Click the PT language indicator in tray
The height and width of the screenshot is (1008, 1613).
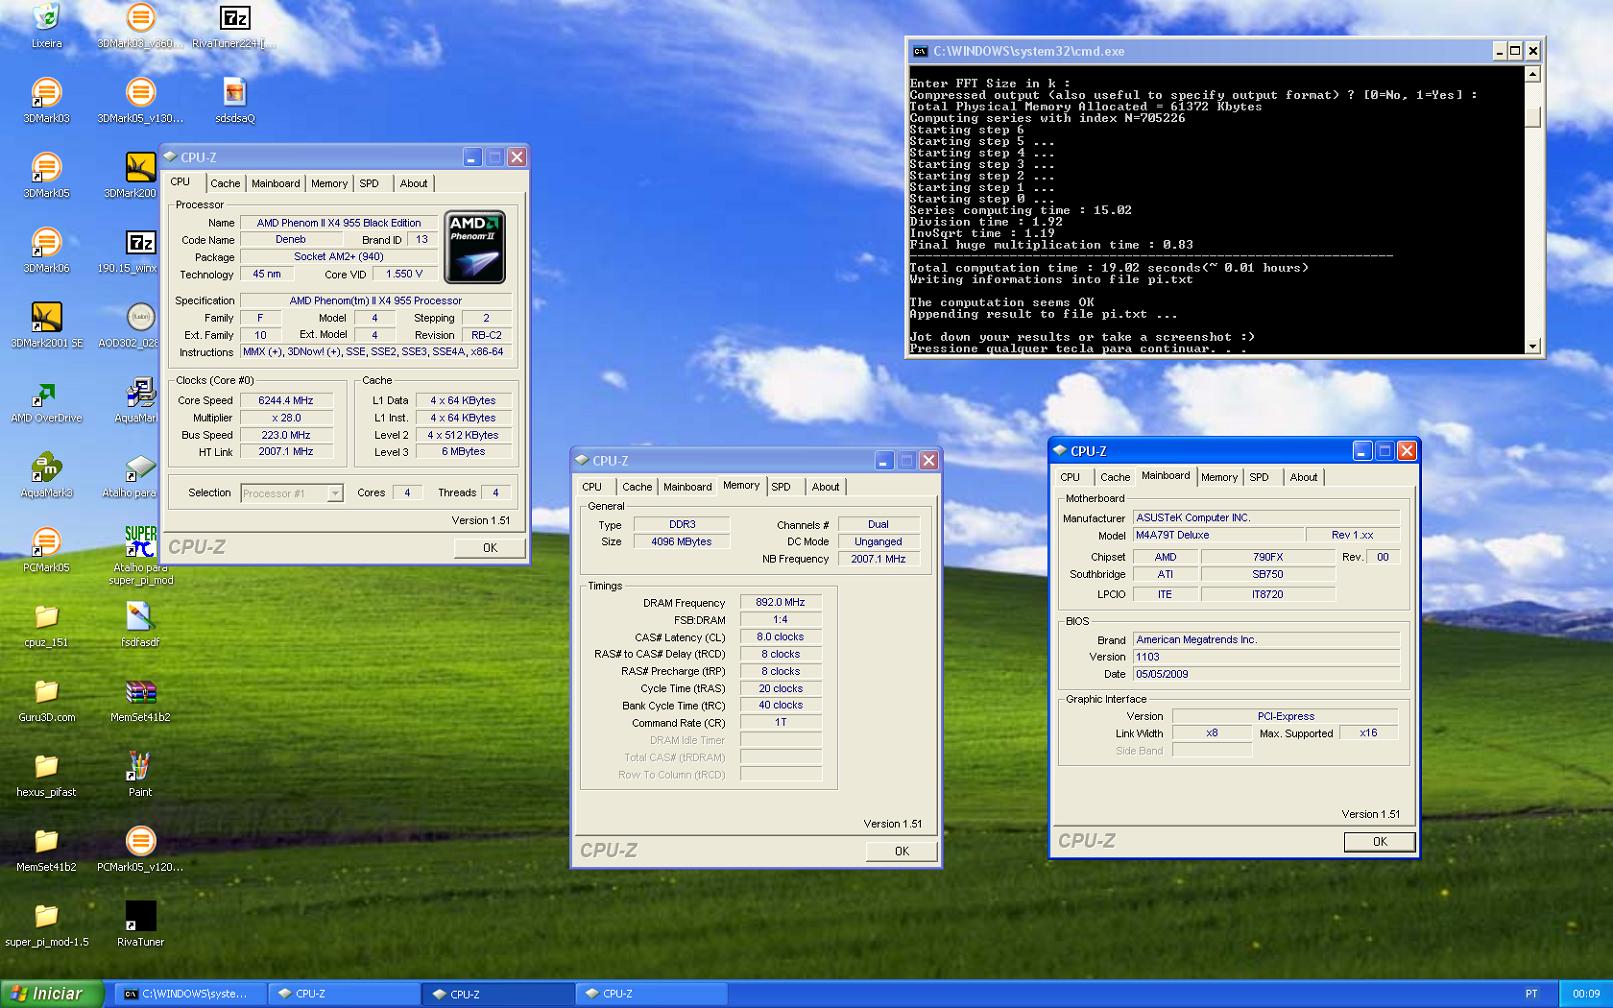(x=1531, y=994)
